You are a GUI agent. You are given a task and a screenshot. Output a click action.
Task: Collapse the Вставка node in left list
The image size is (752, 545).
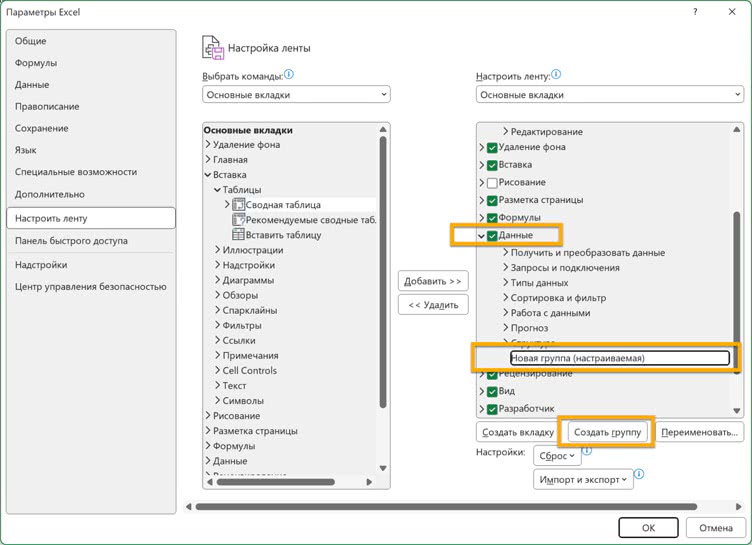[208, 175]
